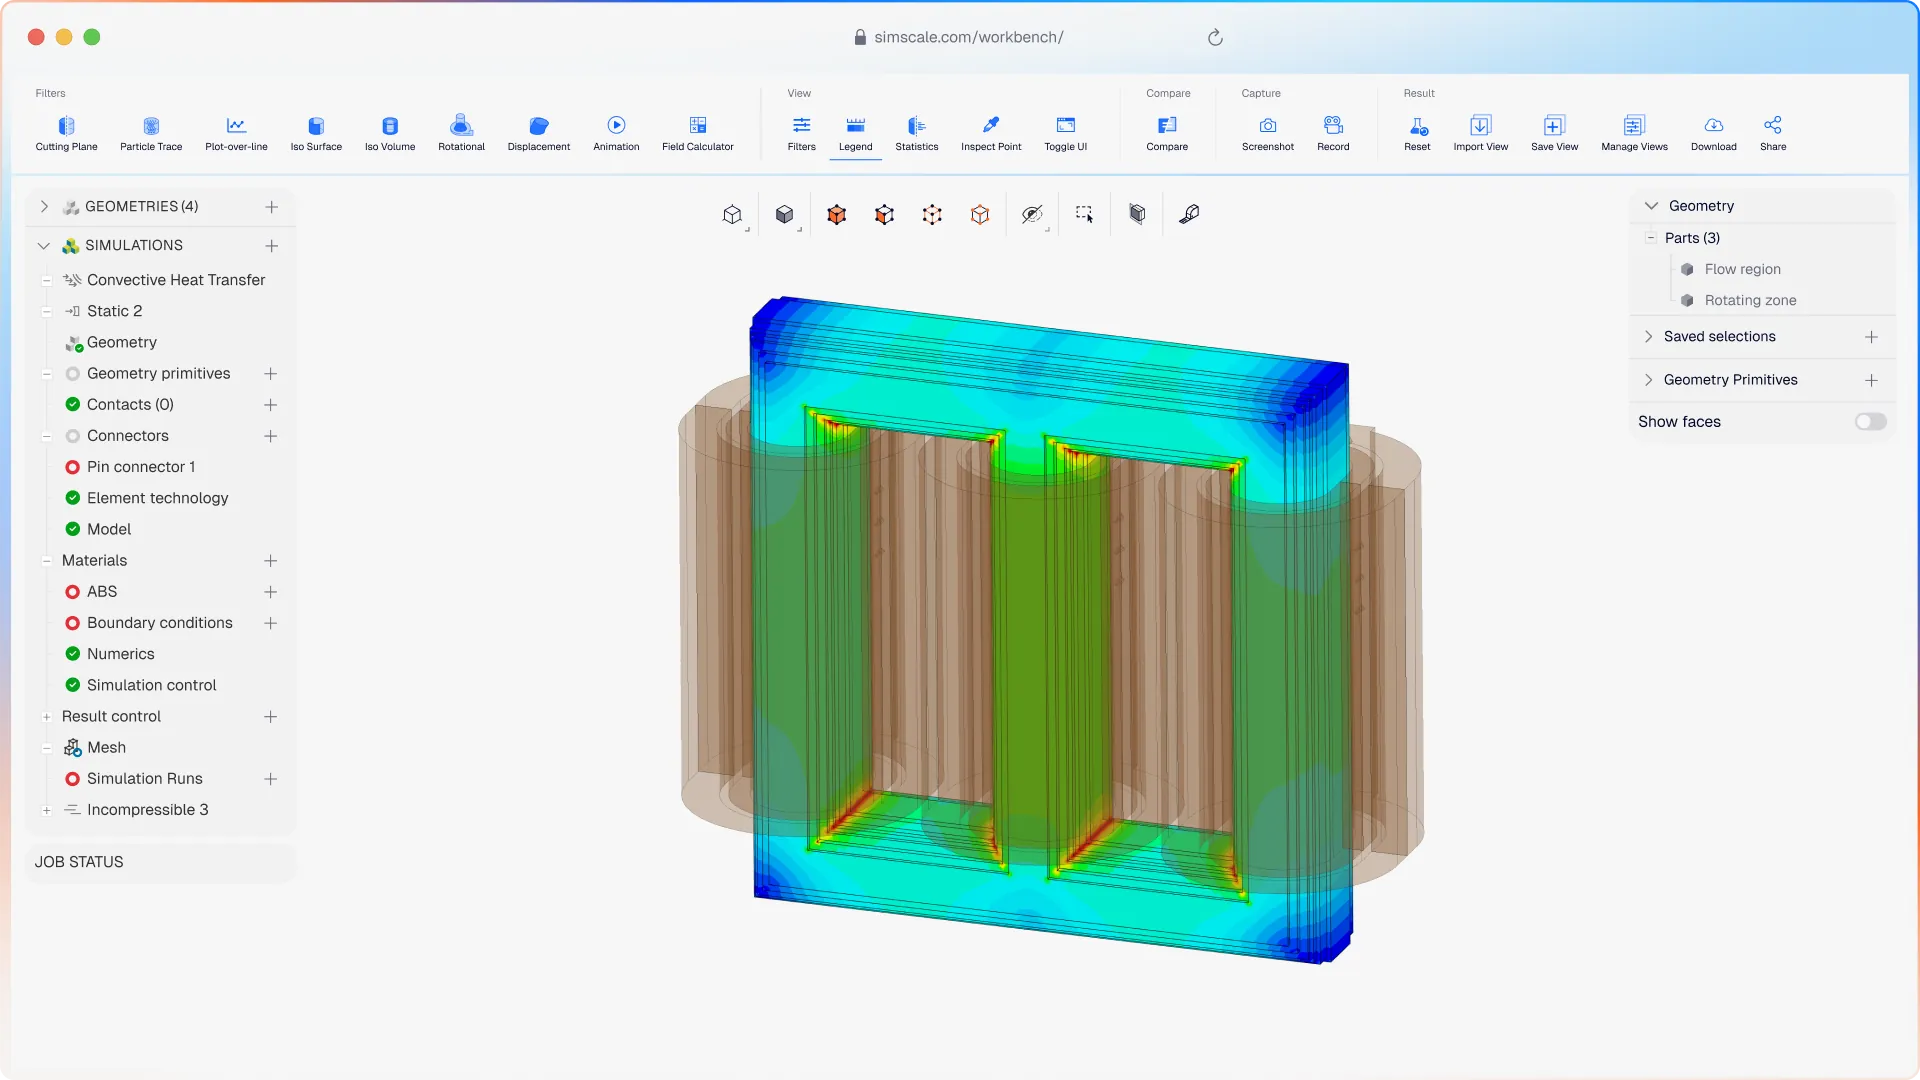This screenshot has width=1920, height=1080.
Task: Add a material beside Materials
Action: tap(270, 561)
